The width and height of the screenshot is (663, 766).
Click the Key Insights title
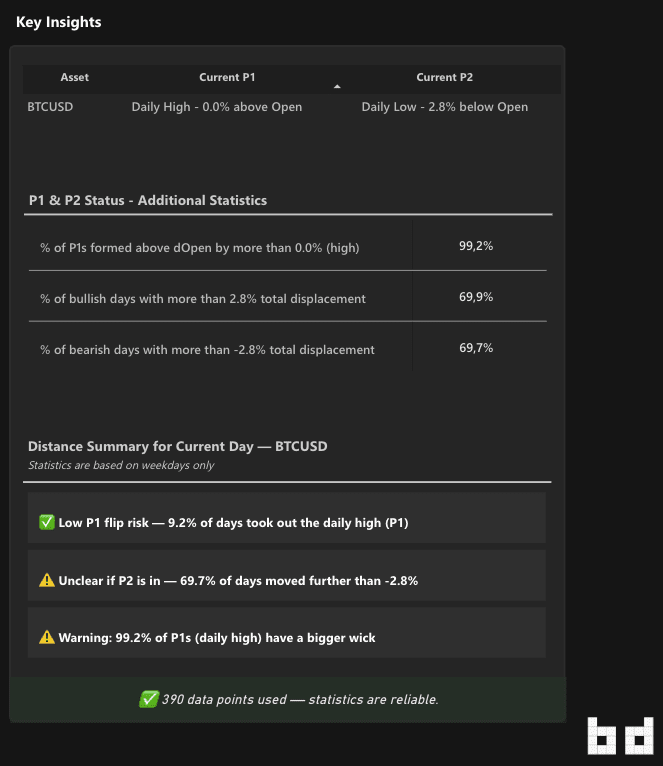59,22
